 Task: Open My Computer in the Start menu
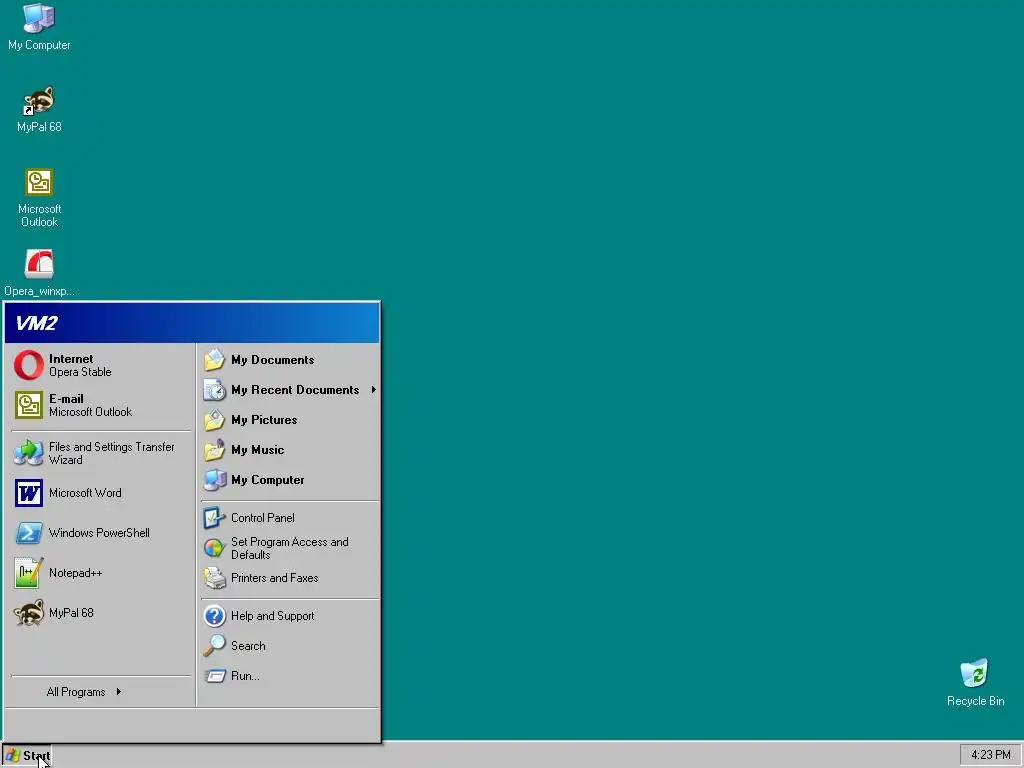289,480
